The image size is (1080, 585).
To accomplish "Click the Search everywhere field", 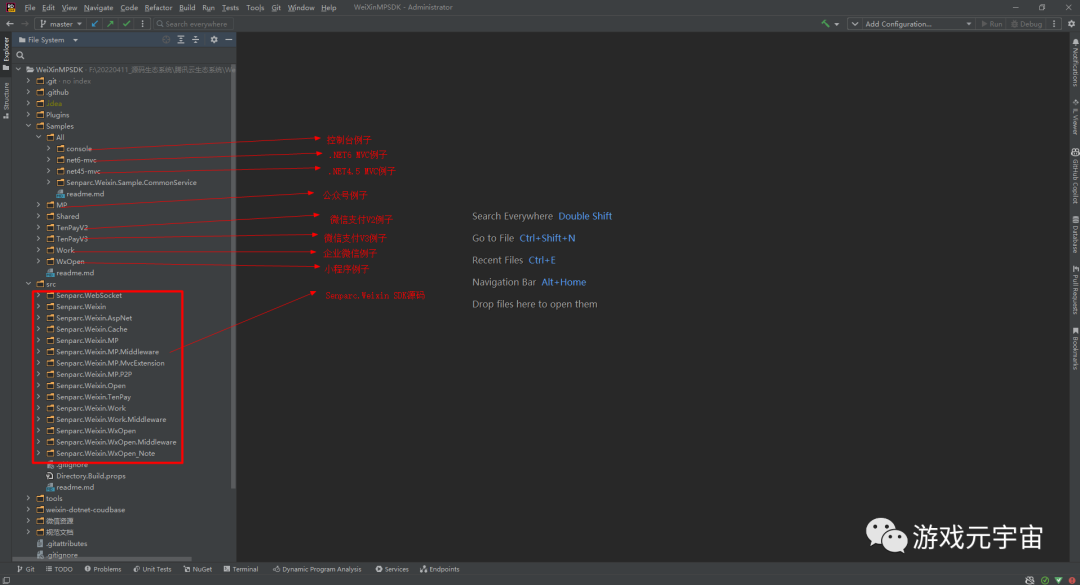I will point(193,23).
